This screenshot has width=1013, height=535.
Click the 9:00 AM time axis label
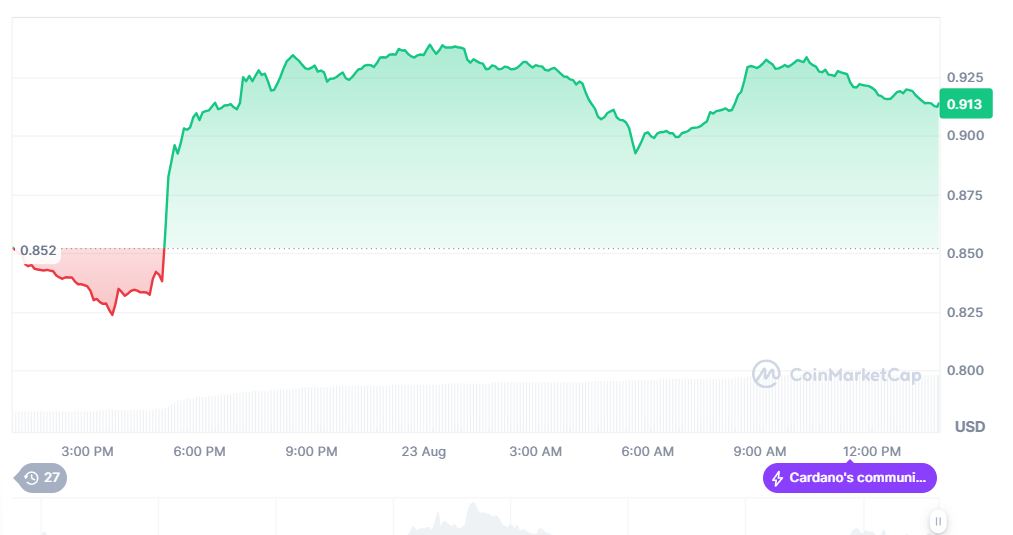(760, 451)
